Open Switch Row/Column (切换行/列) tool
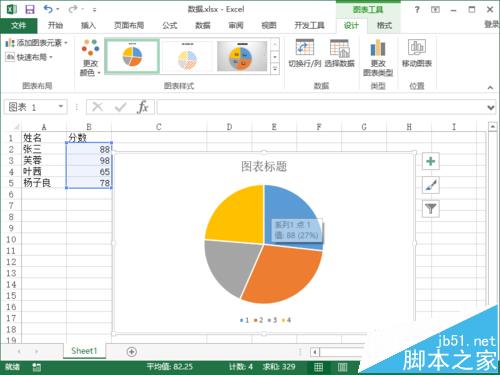 pos(304,53)
